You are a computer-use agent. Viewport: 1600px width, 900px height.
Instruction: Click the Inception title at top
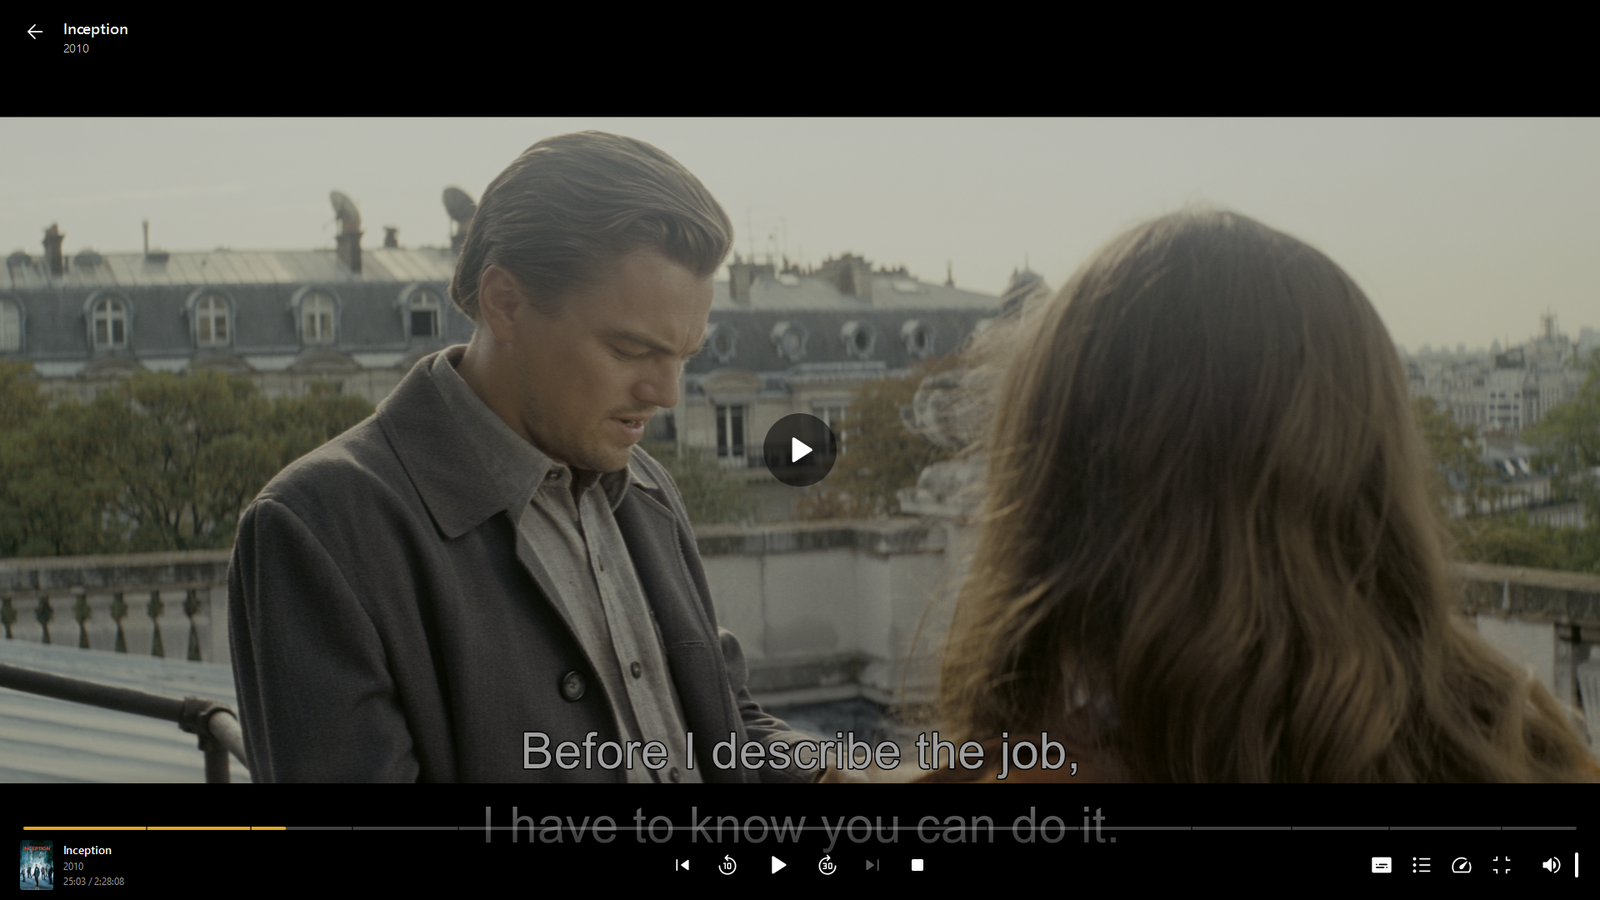95,29
